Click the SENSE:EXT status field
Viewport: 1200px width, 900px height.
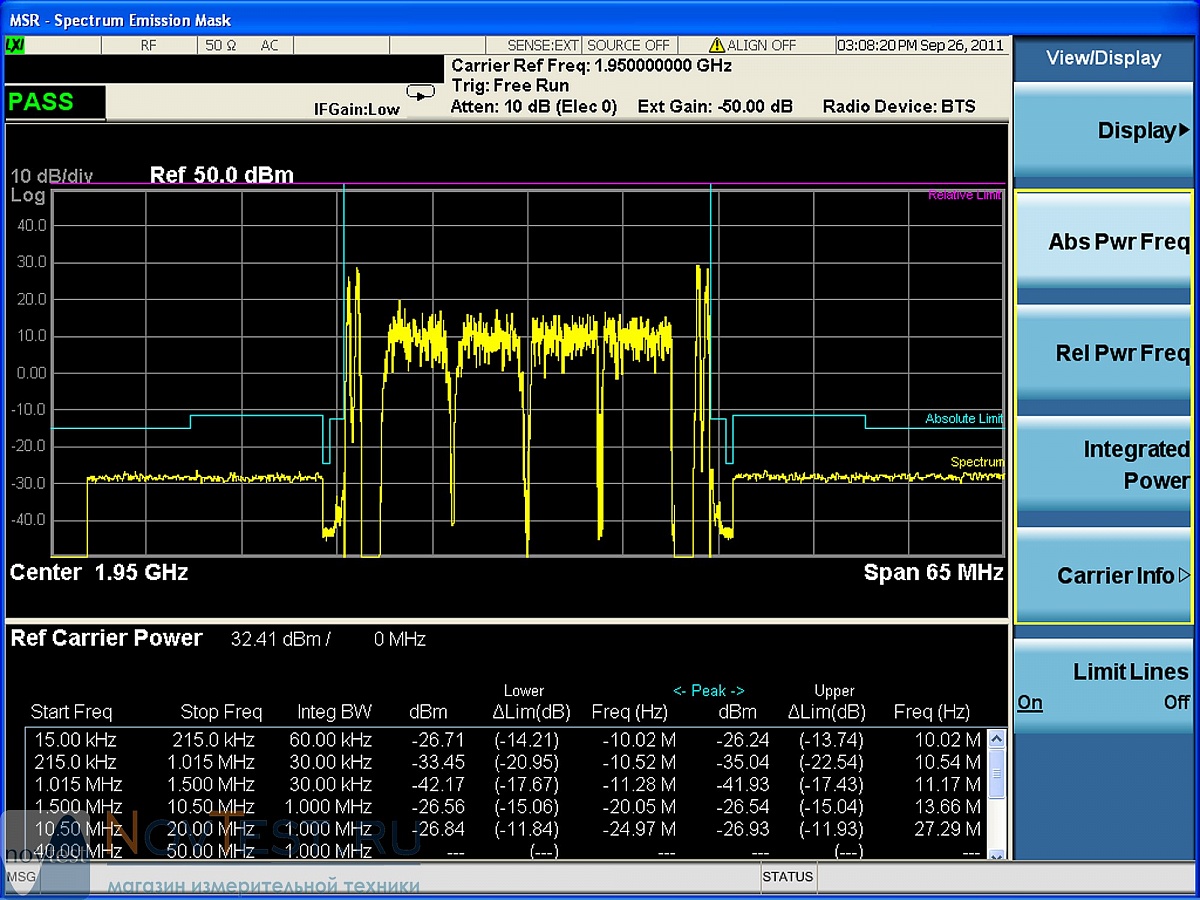pyautogui.click(x=543, y=46)
